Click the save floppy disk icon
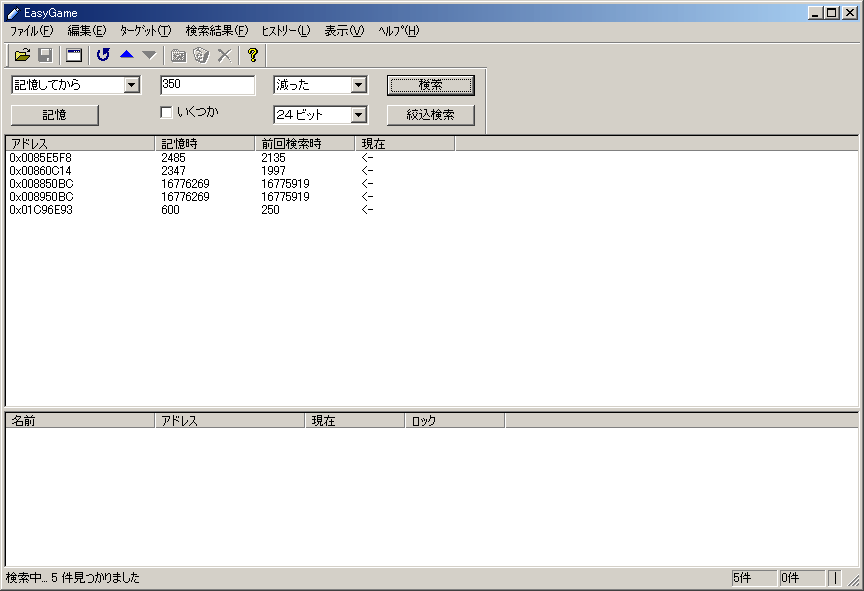The height and width of the screenshot is (591, 864). coord(45,55)
